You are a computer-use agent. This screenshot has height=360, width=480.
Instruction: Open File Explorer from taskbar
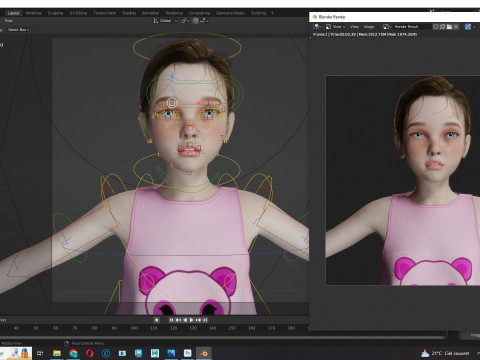pos(57,353)
